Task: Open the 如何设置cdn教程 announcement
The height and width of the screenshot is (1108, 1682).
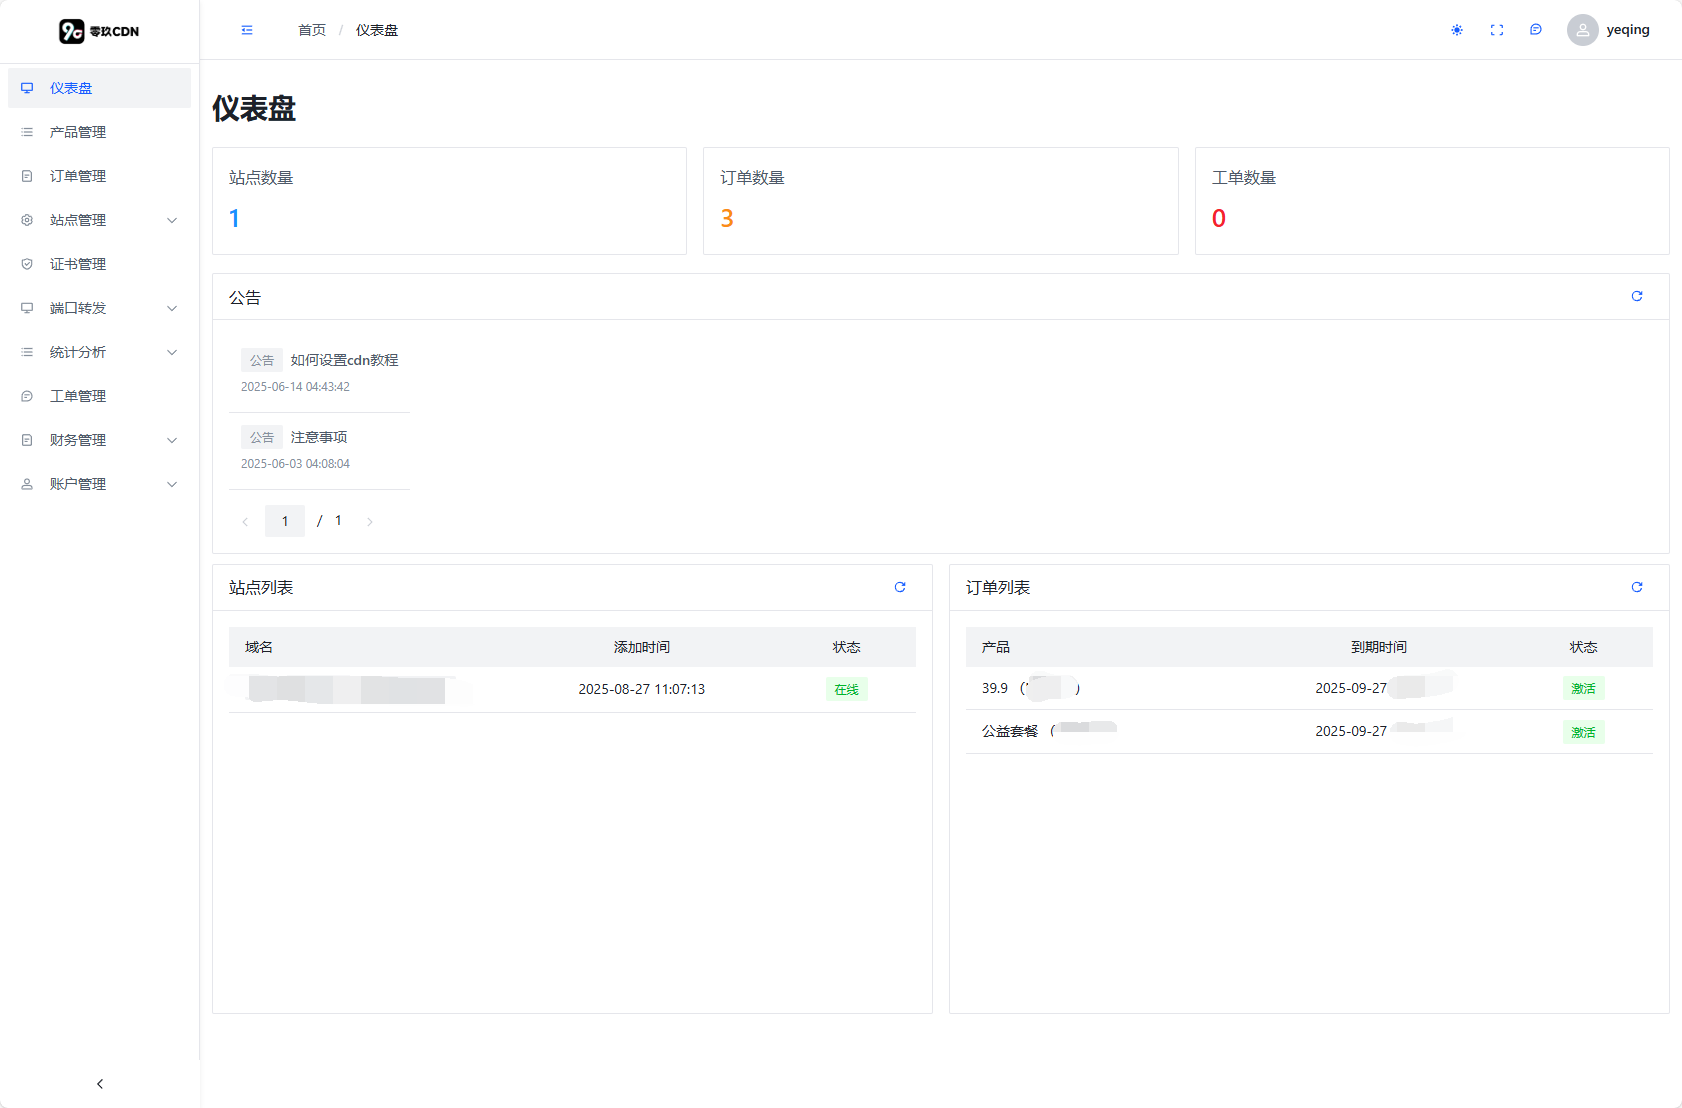Action: pyautogui.click(x=344, y=360)
